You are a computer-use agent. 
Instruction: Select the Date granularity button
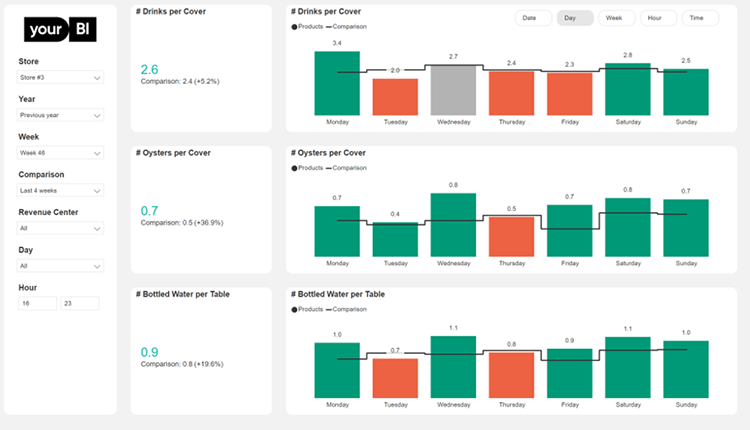click(530, 18)
